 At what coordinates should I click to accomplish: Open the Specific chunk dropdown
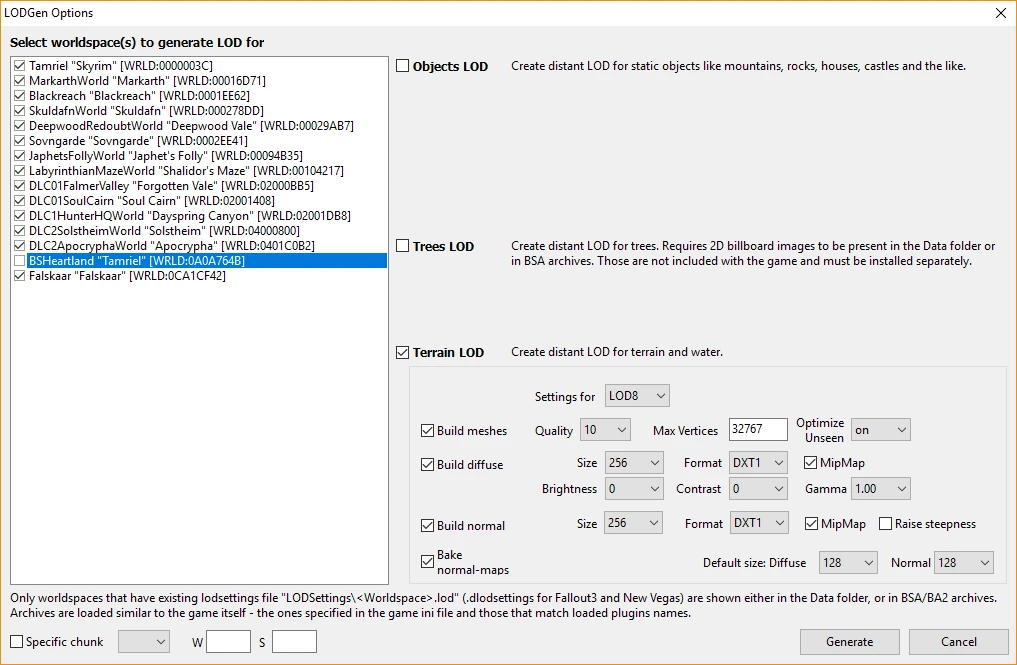pos(144,642)
